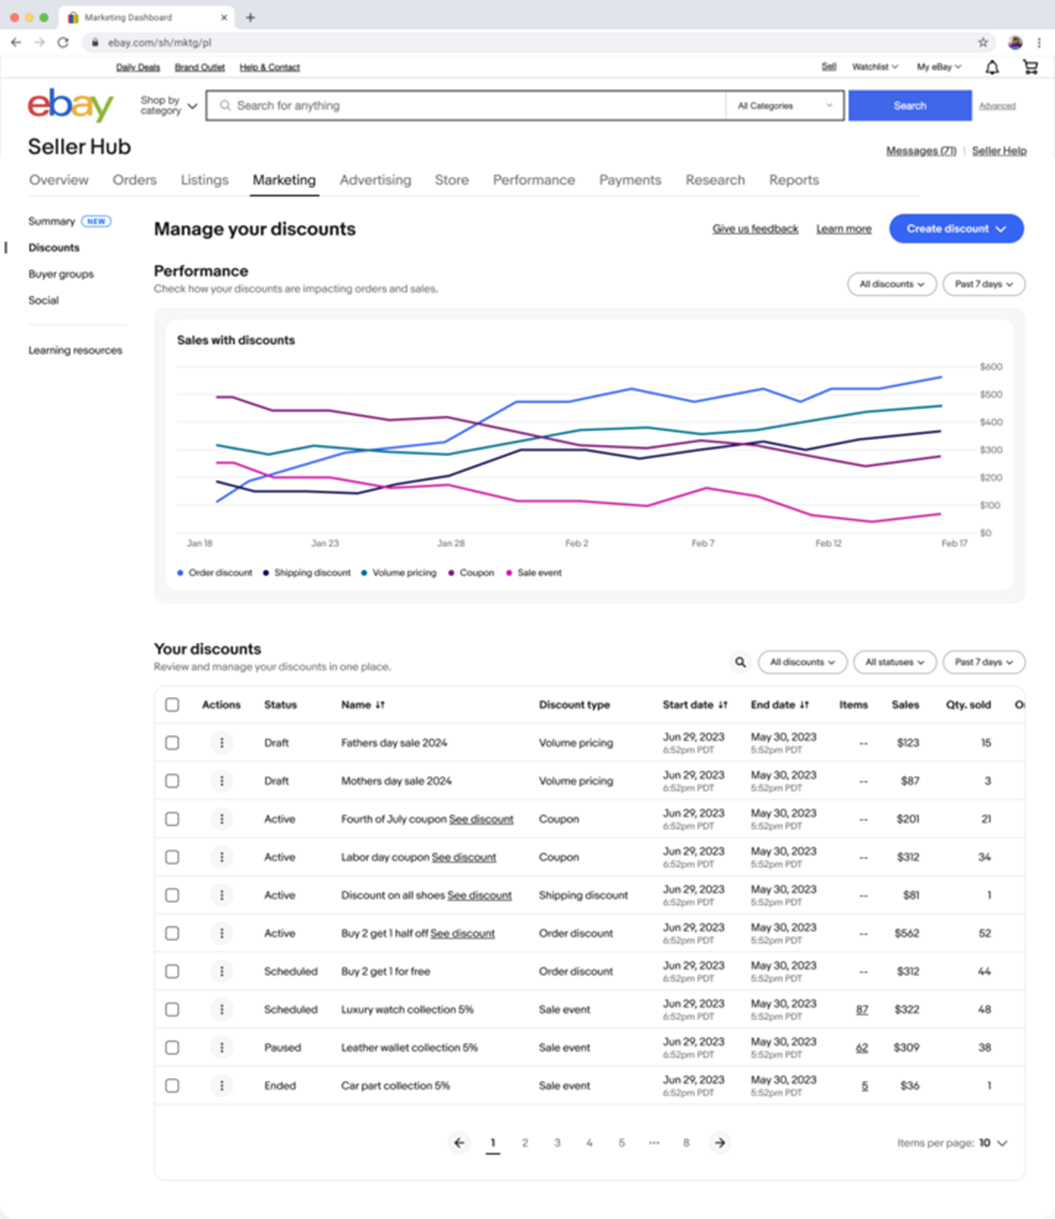
Task: Open actions menu for Leather wallet collection 5%
Action: pyautogui.click(x=222, y=1047)
